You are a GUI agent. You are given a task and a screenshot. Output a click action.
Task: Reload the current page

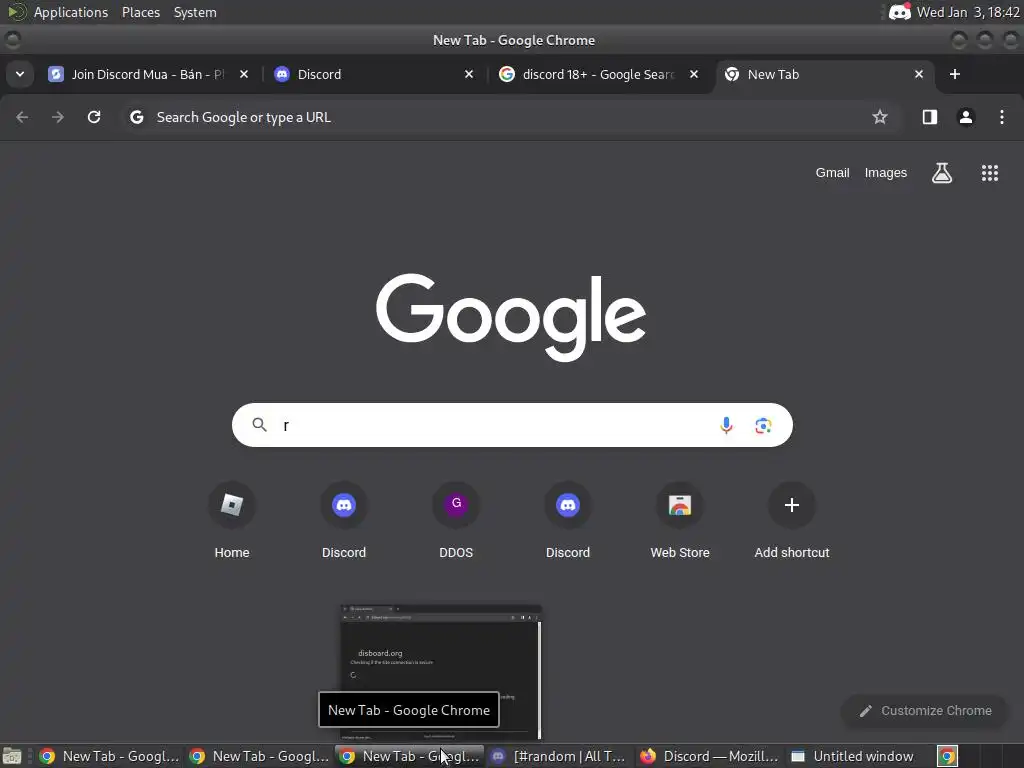tap(94, 117)
